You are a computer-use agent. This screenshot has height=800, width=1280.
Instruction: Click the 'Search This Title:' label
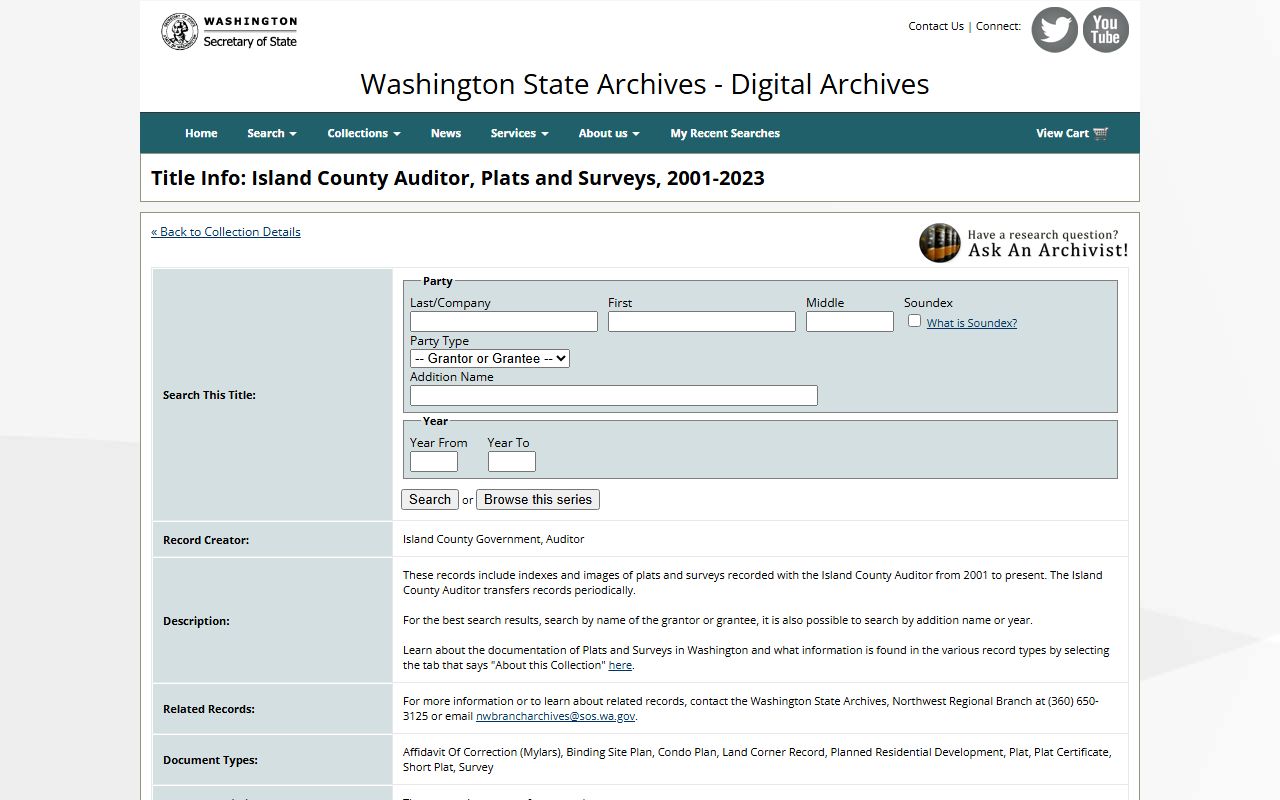click(x=209, y=395)
